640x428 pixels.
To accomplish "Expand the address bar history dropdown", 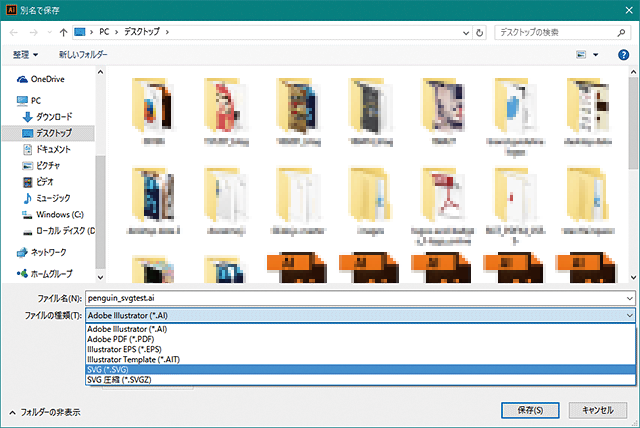I will coord(466,33).
